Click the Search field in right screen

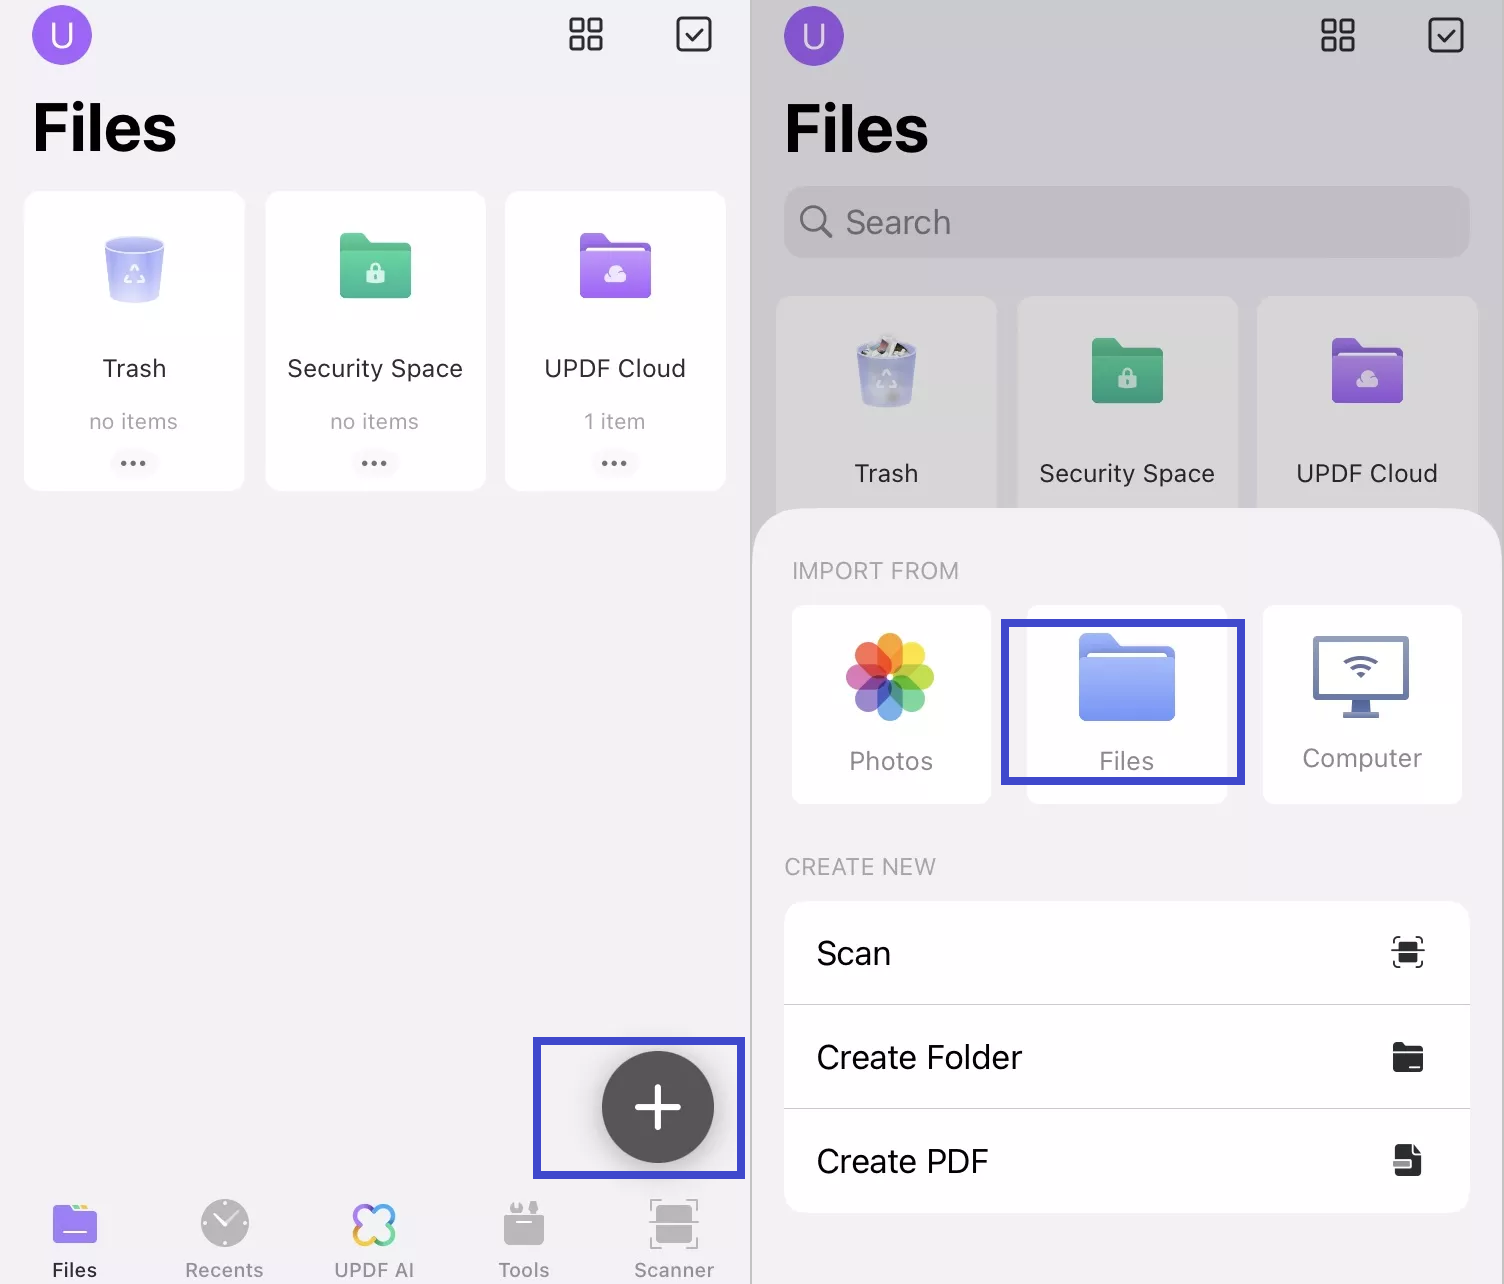[x=1127, y=222]
